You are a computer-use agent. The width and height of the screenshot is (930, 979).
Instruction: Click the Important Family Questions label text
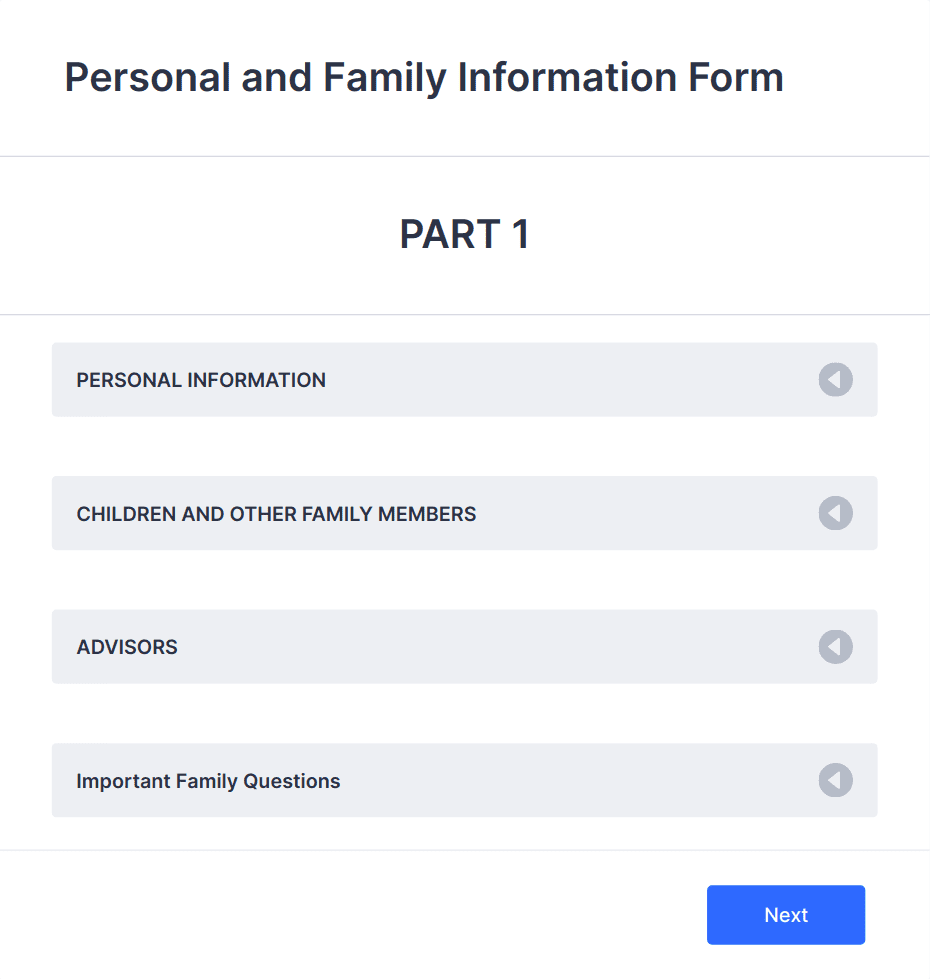pyautogui.click(x=208, y=780)
